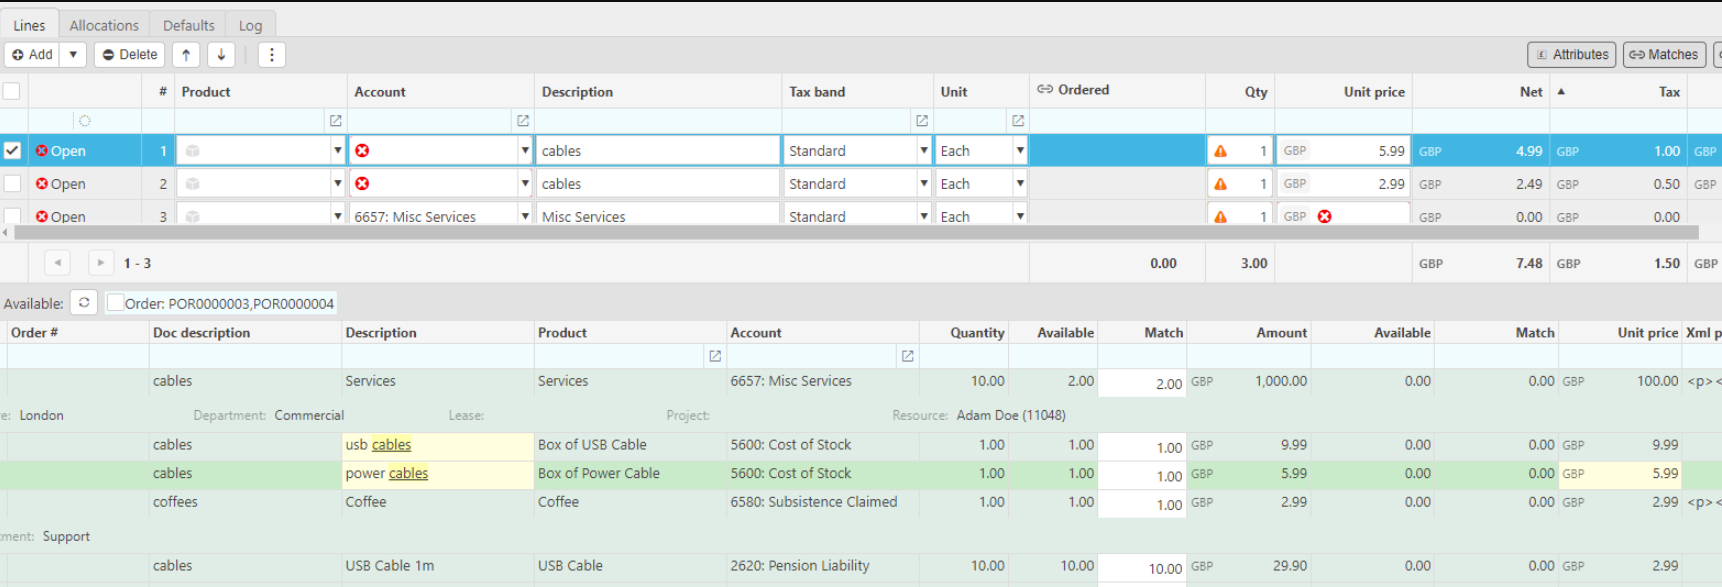The height and width of the screenshot is (587, 1722).
Task: Open the Each unit dropdown on line 1
Action: pos(1019,151)
